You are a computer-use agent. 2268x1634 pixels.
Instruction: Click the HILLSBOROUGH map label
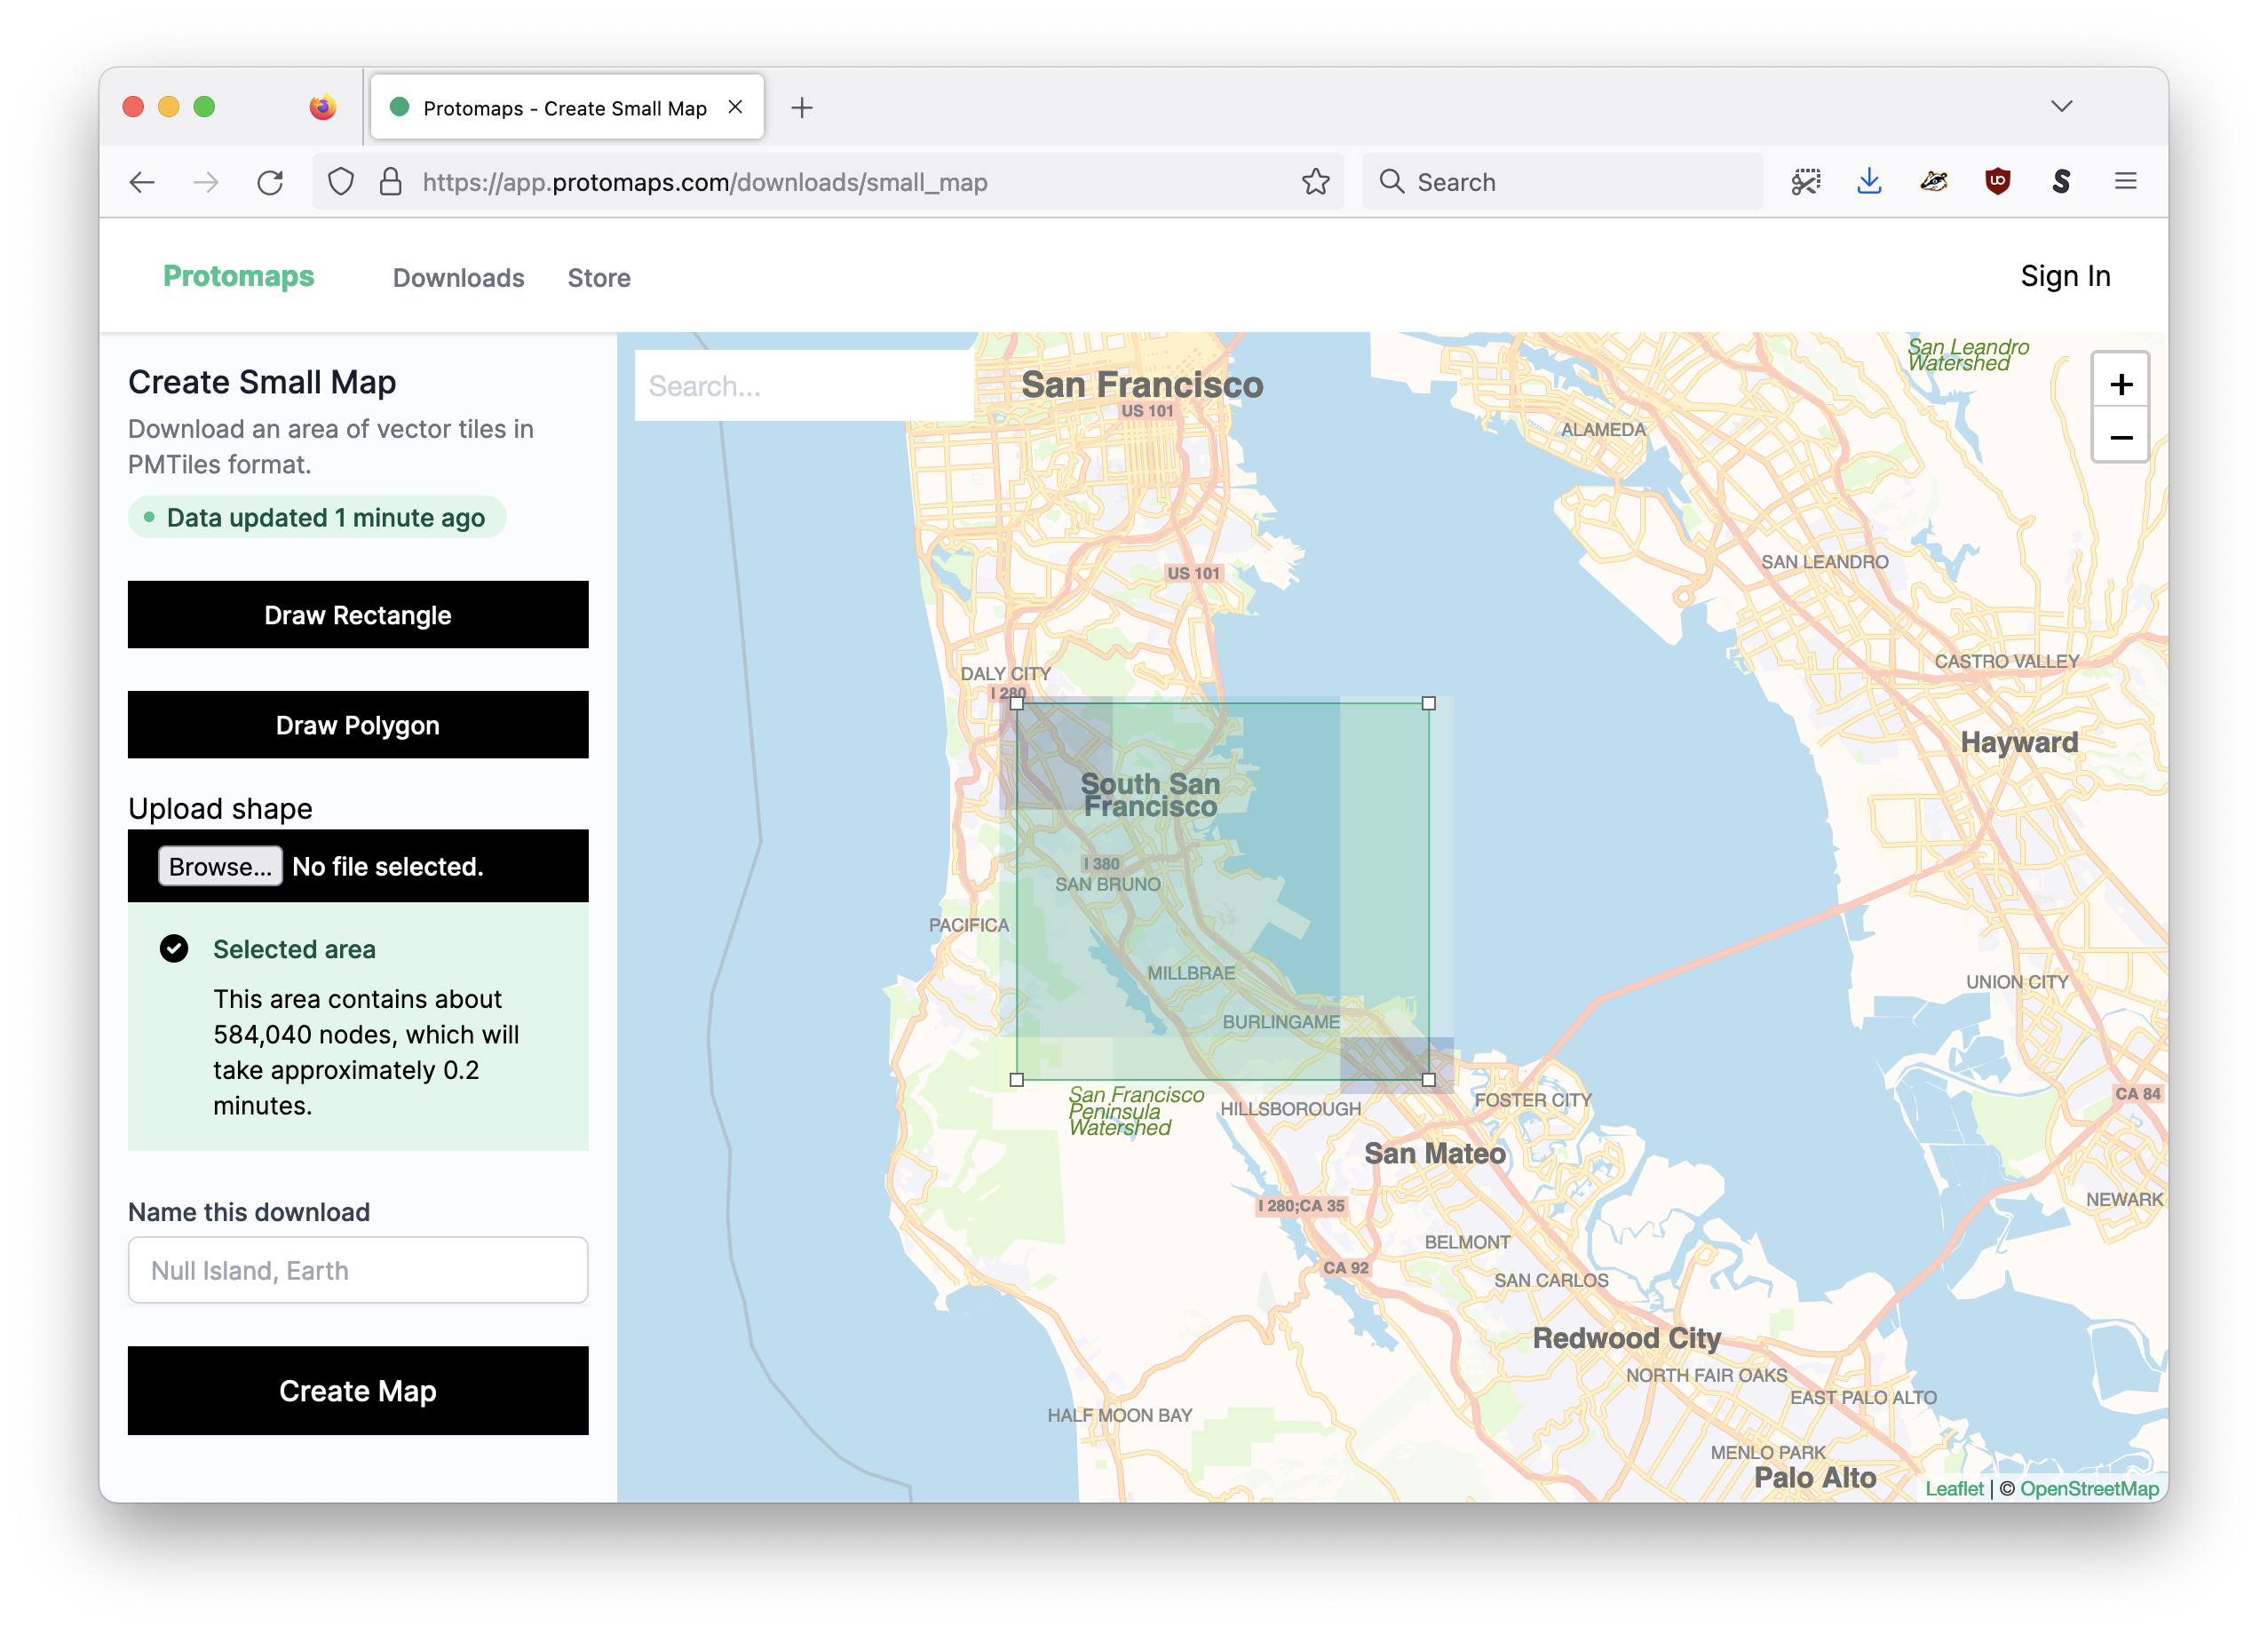pyautogui.click(x=1290, y=1109)
